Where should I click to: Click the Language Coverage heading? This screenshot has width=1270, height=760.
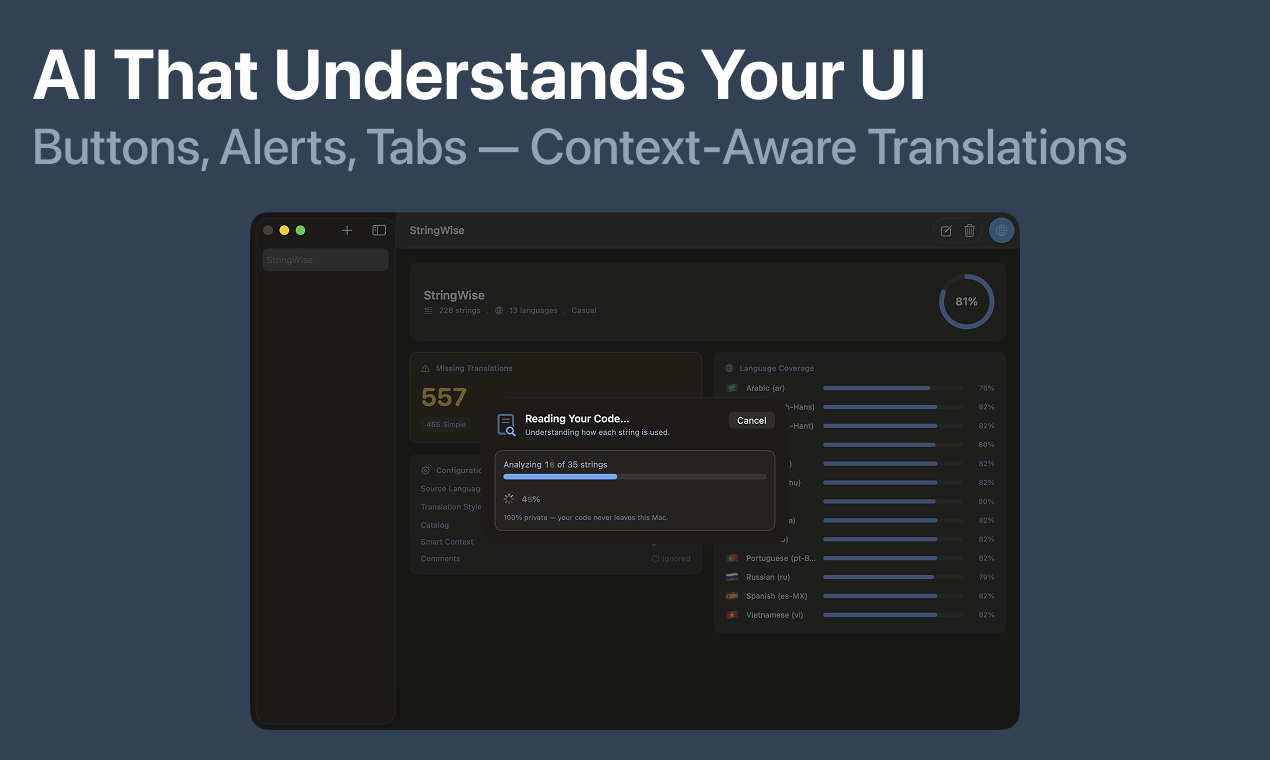[777, 368]
